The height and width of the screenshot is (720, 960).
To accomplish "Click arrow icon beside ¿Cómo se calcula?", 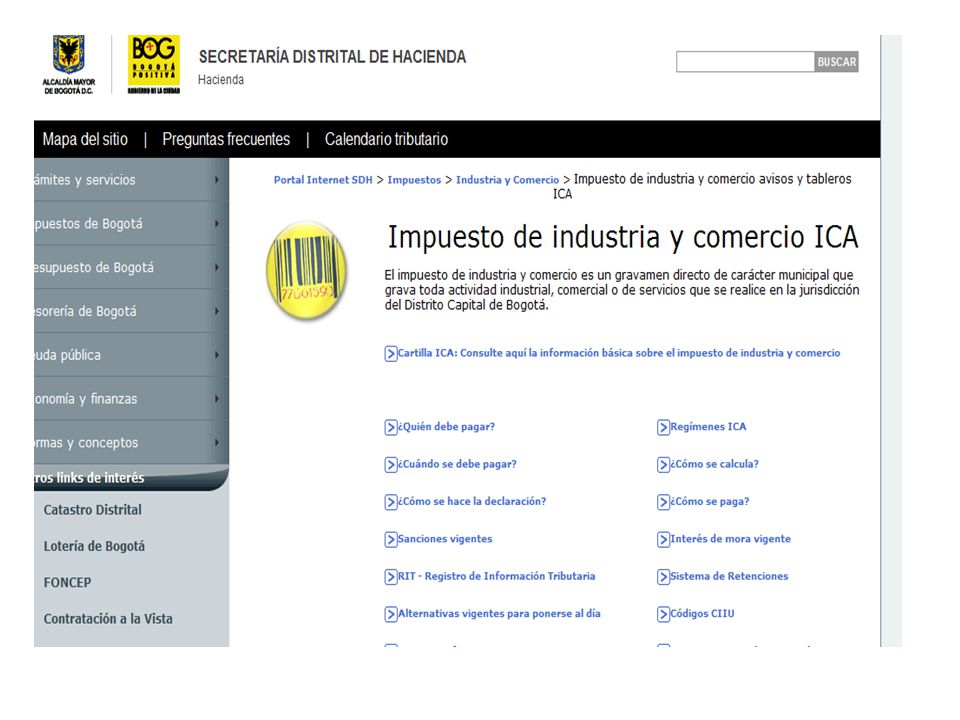I will (663, 465).
